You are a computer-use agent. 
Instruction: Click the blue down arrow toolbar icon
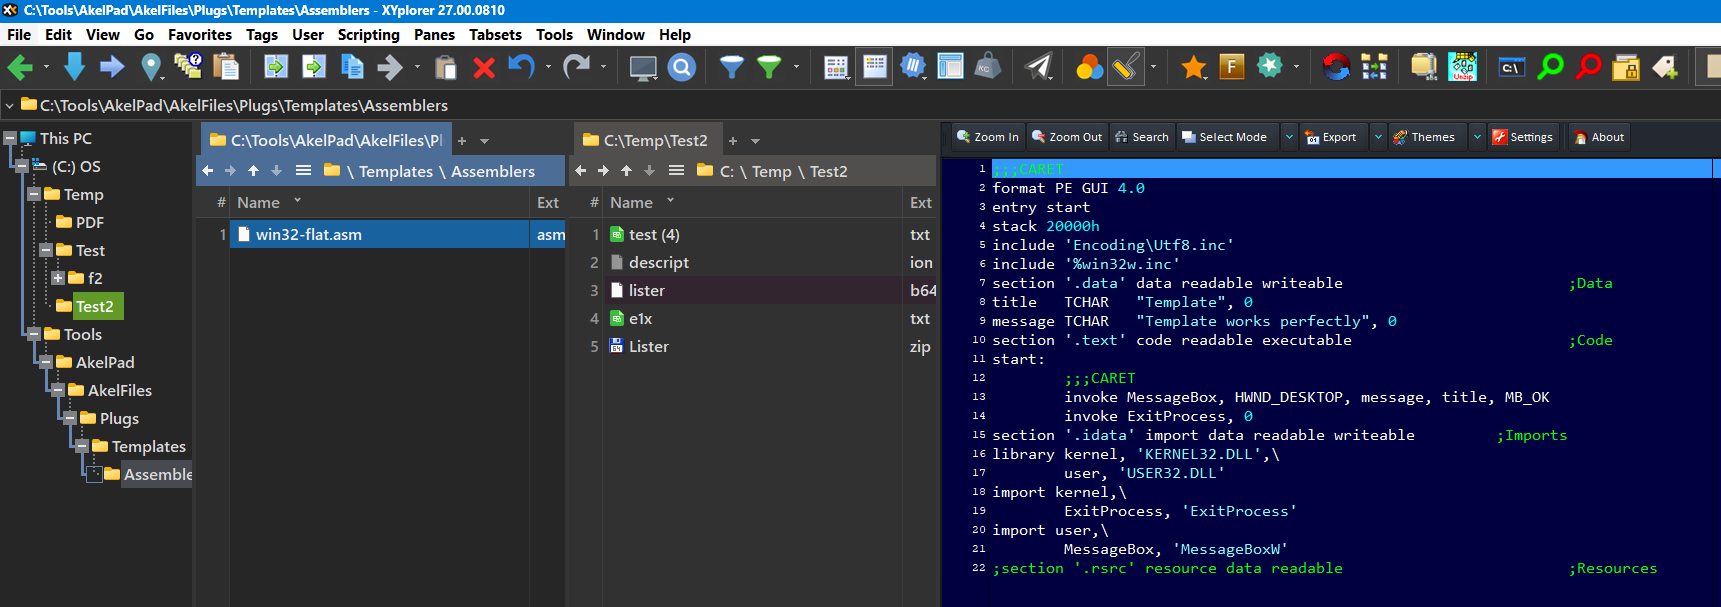click(x=74, y=67)
